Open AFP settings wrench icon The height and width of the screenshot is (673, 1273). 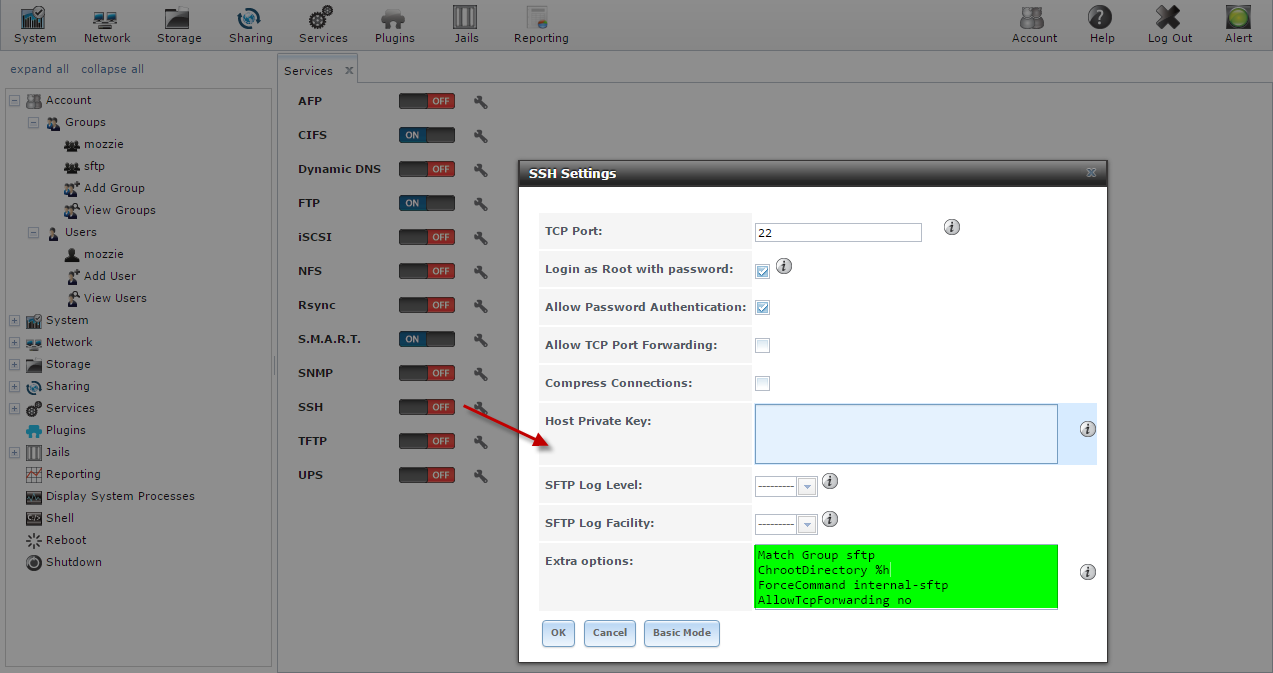point(480,101)
